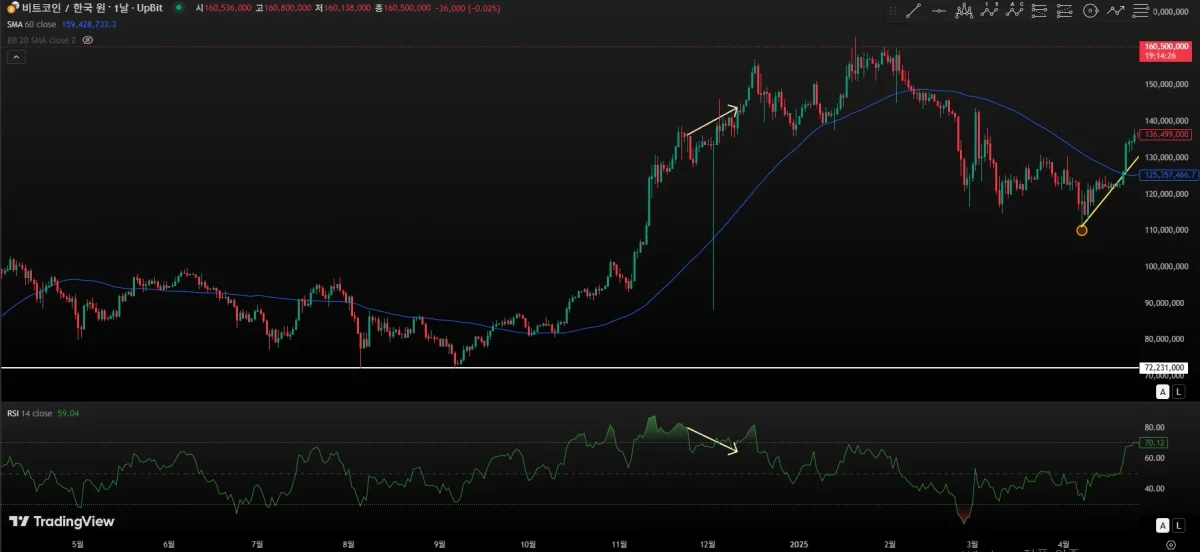Pick the ABC correction wave tool
Viewport: 1200px width, 552px height.
coord(1015,11)
